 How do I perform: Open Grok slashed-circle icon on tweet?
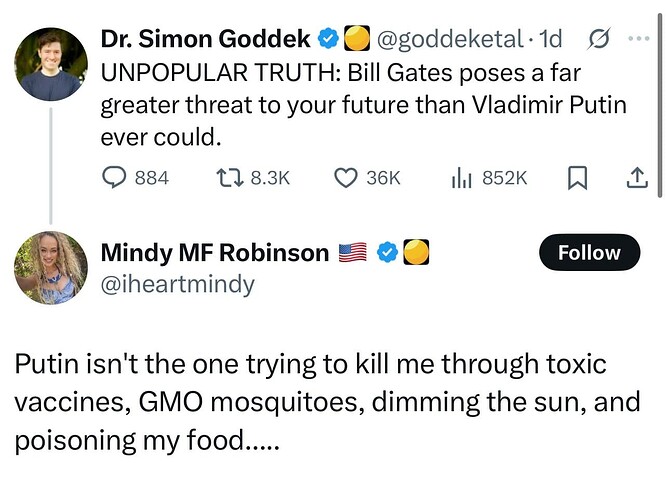(599, 39)
